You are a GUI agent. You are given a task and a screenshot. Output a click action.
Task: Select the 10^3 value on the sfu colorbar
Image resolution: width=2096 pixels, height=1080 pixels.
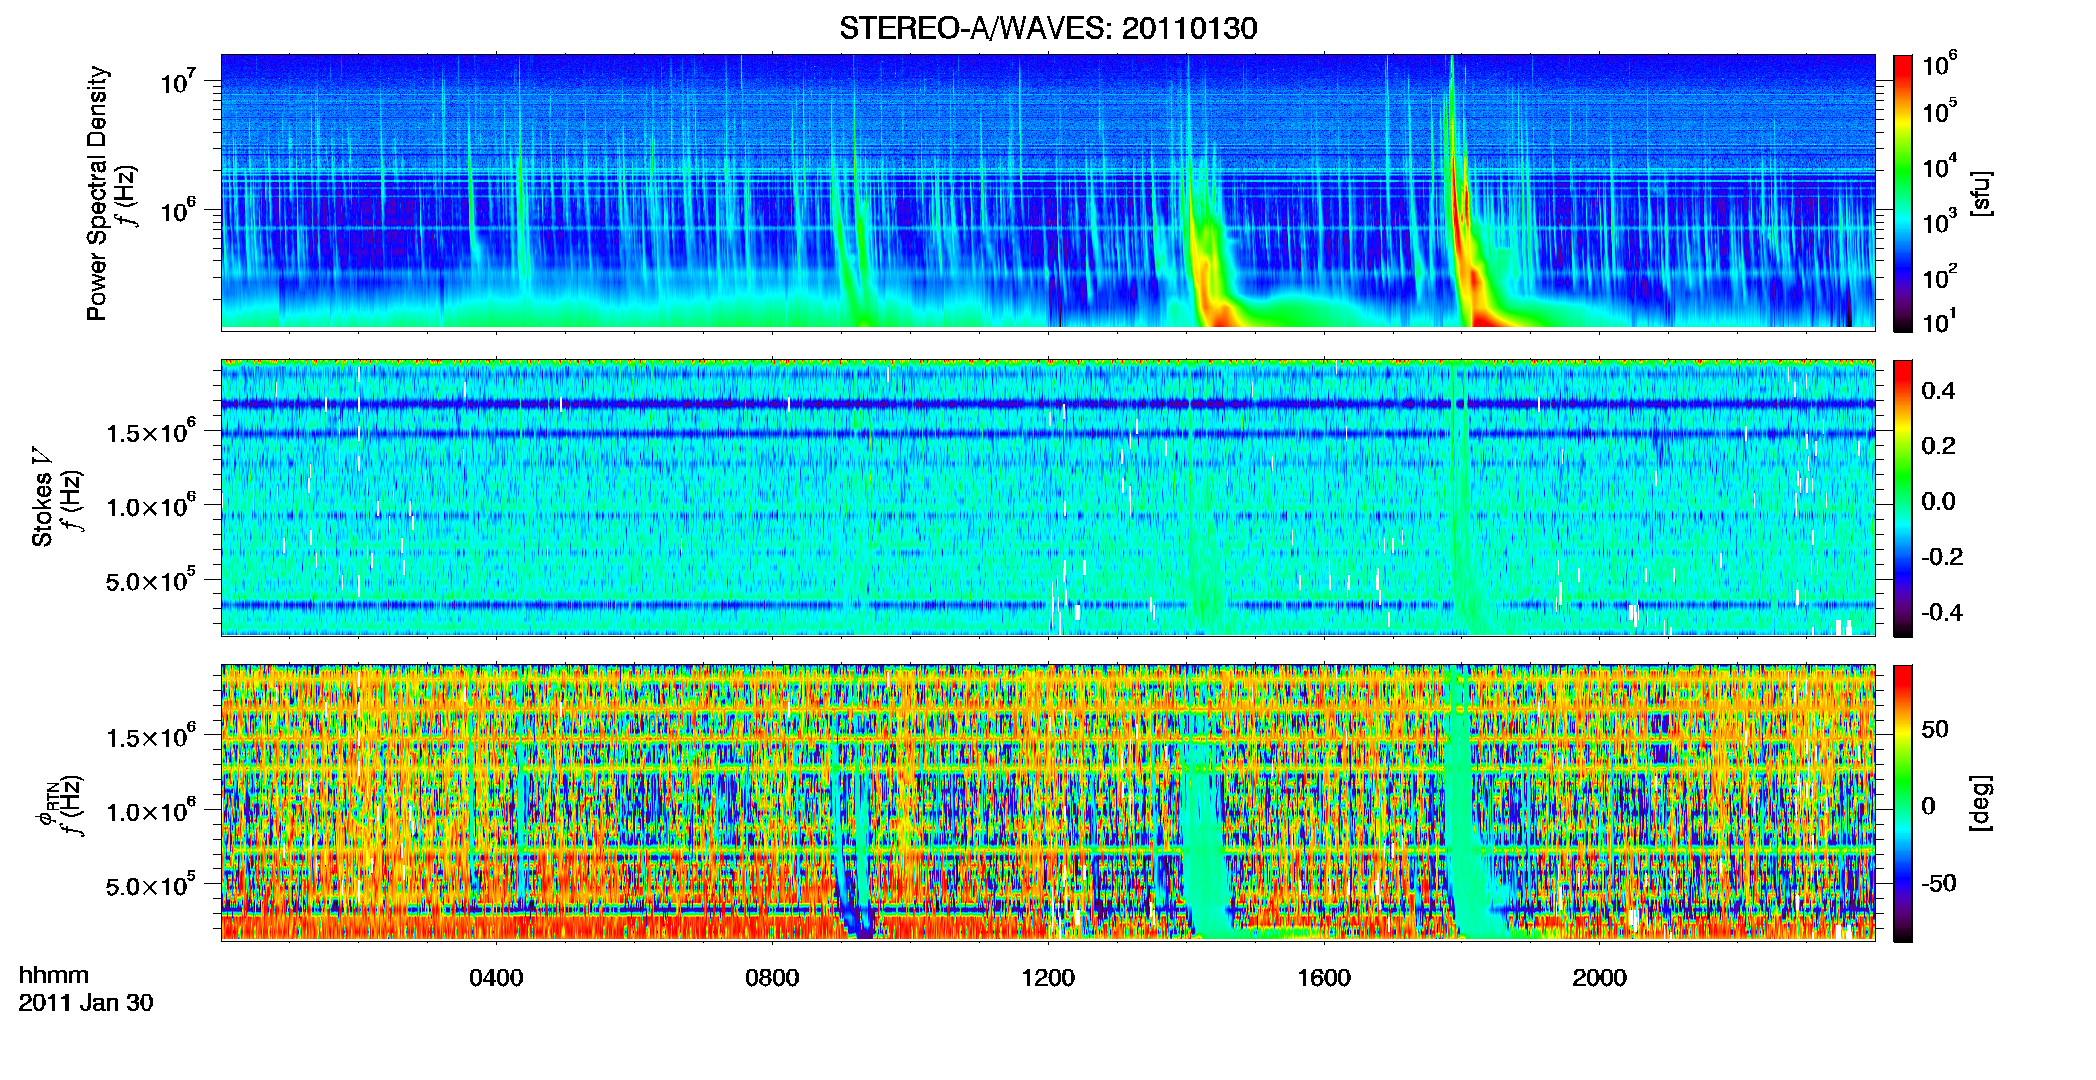[1940, 220]
